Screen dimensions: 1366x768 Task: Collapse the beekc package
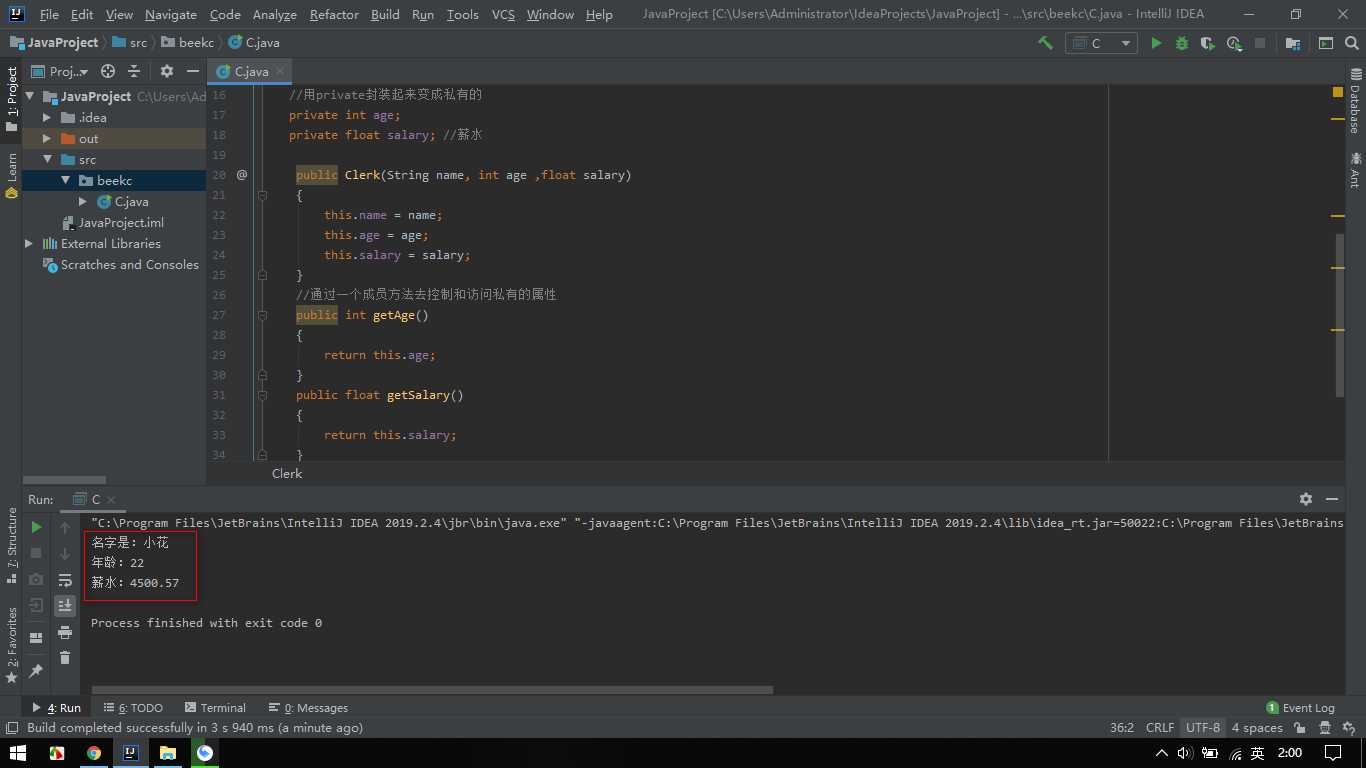(65, 181)
